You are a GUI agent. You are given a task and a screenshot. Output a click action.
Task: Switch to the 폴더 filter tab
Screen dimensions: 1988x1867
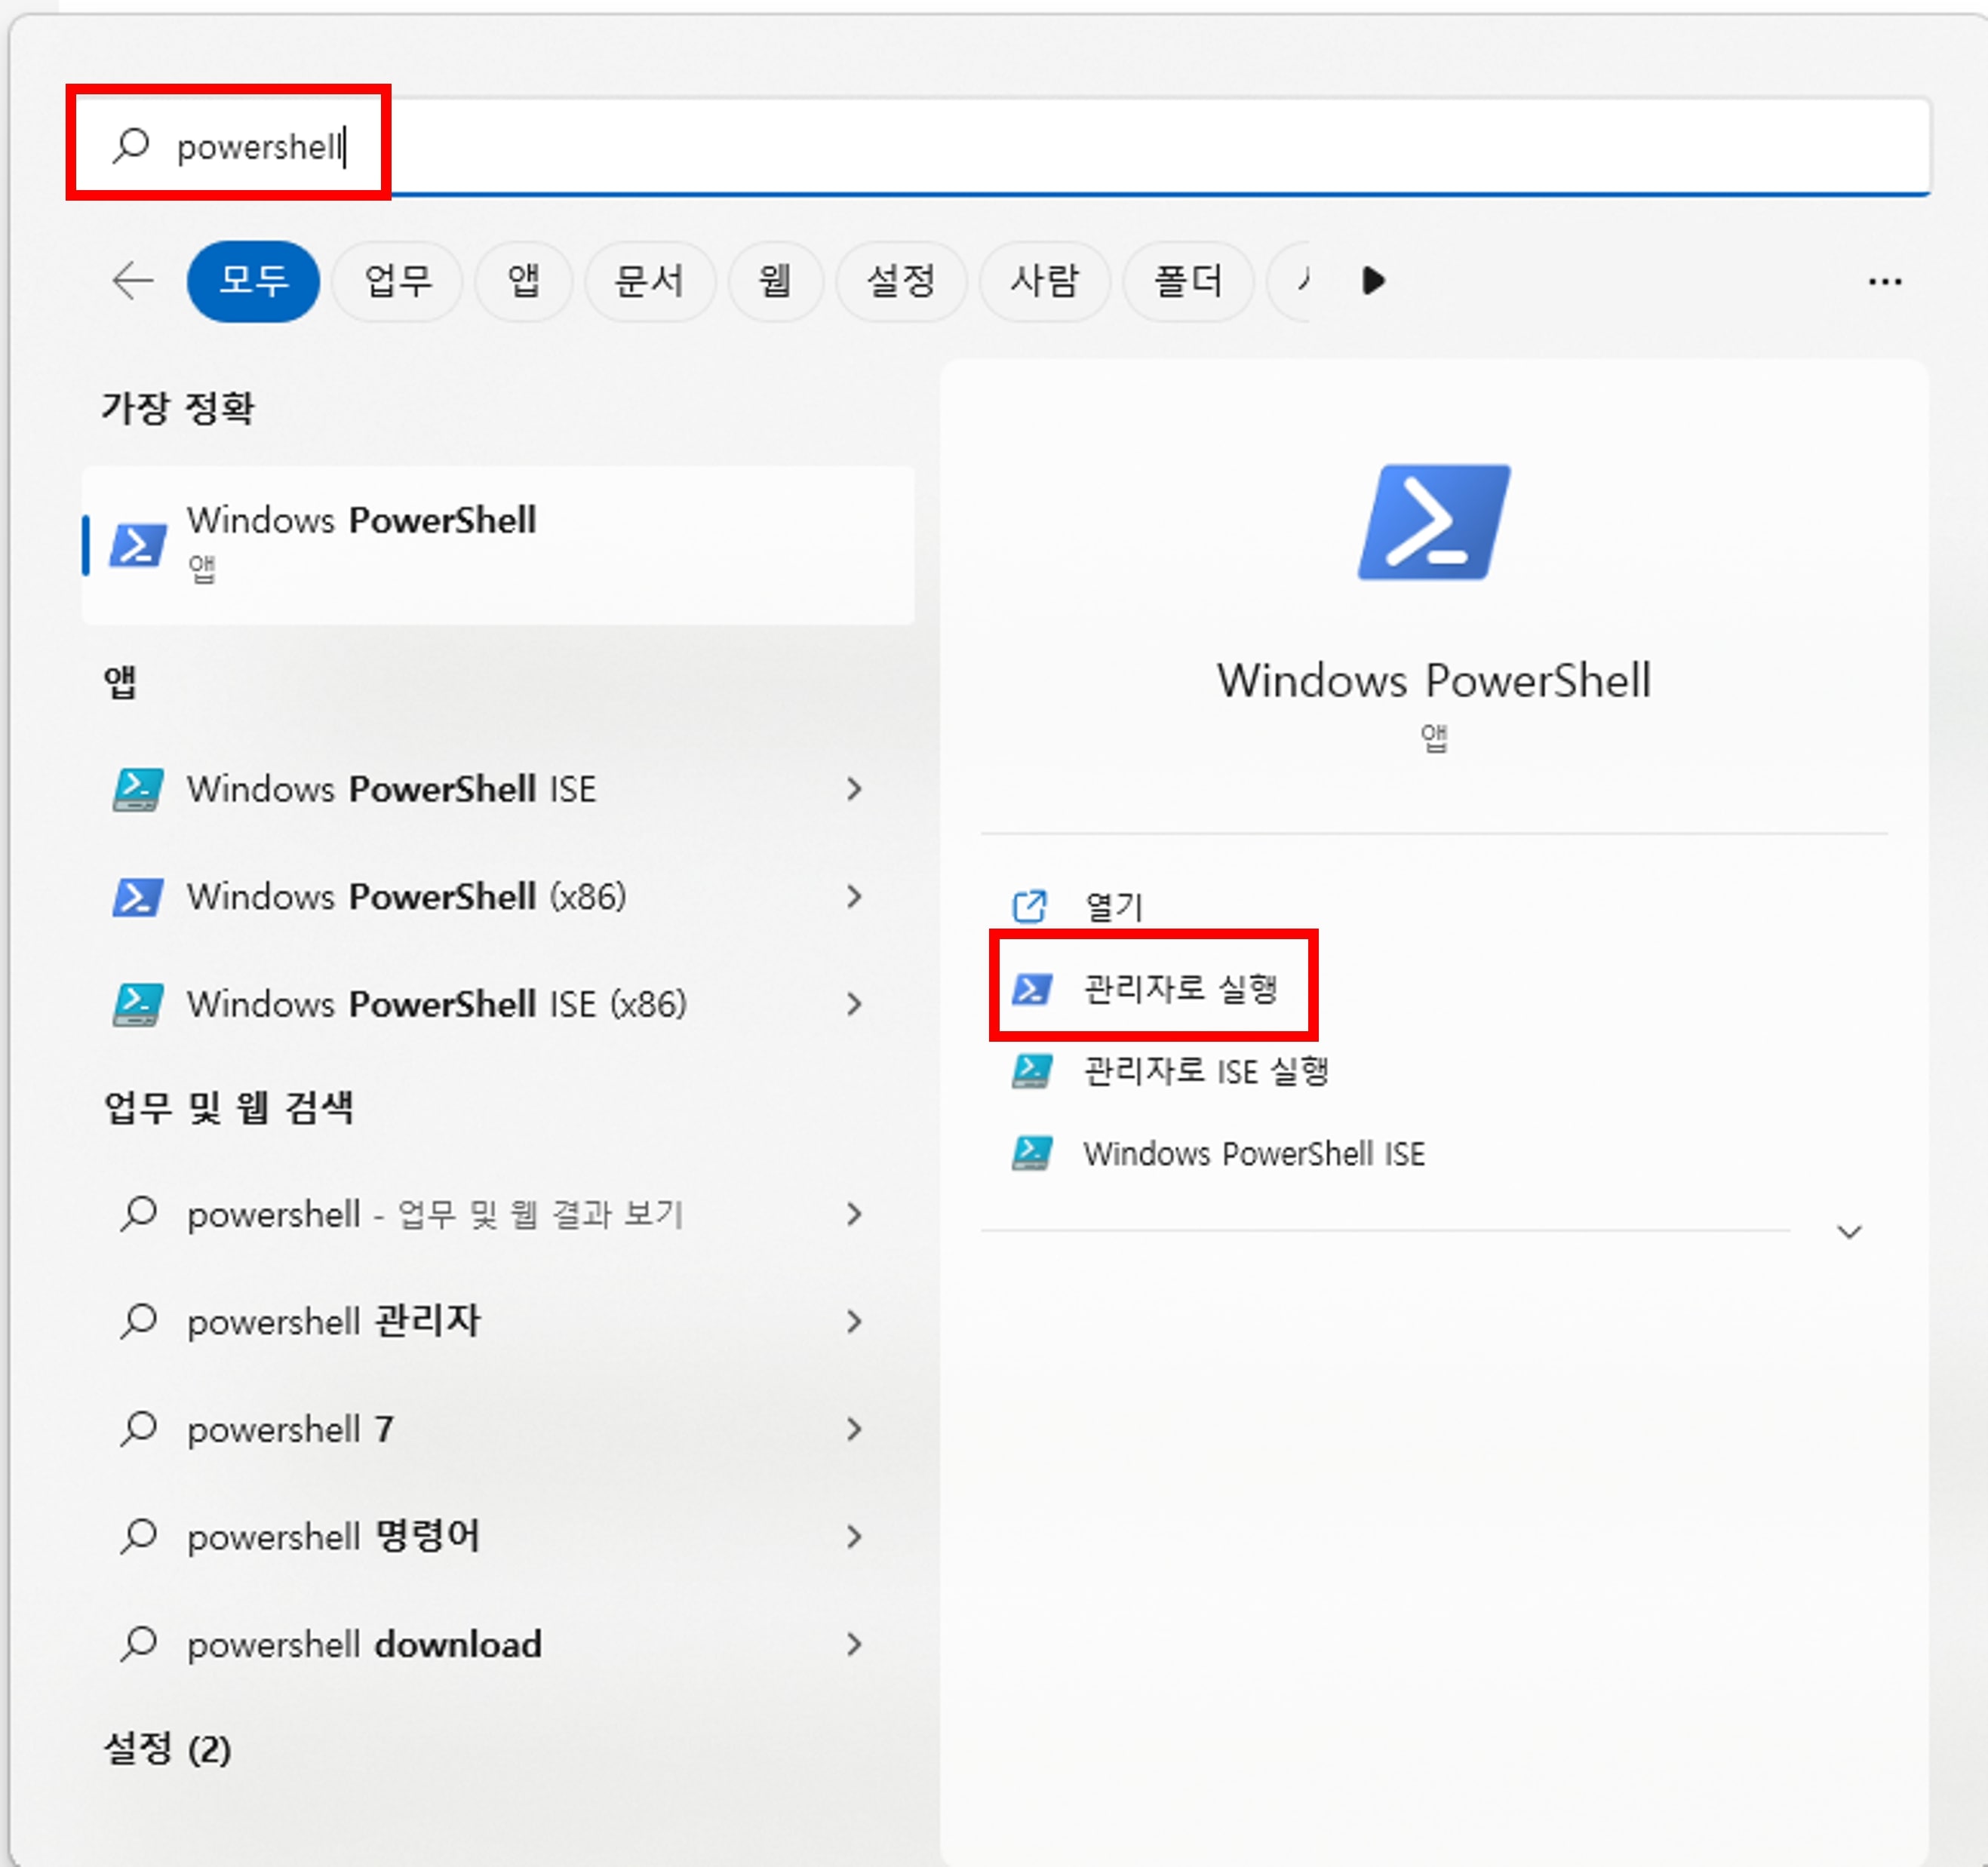click(1188, 281)
